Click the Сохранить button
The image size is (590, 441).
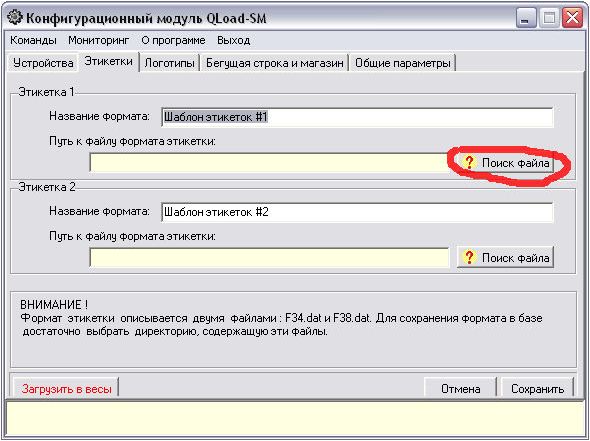coord(537,388)
